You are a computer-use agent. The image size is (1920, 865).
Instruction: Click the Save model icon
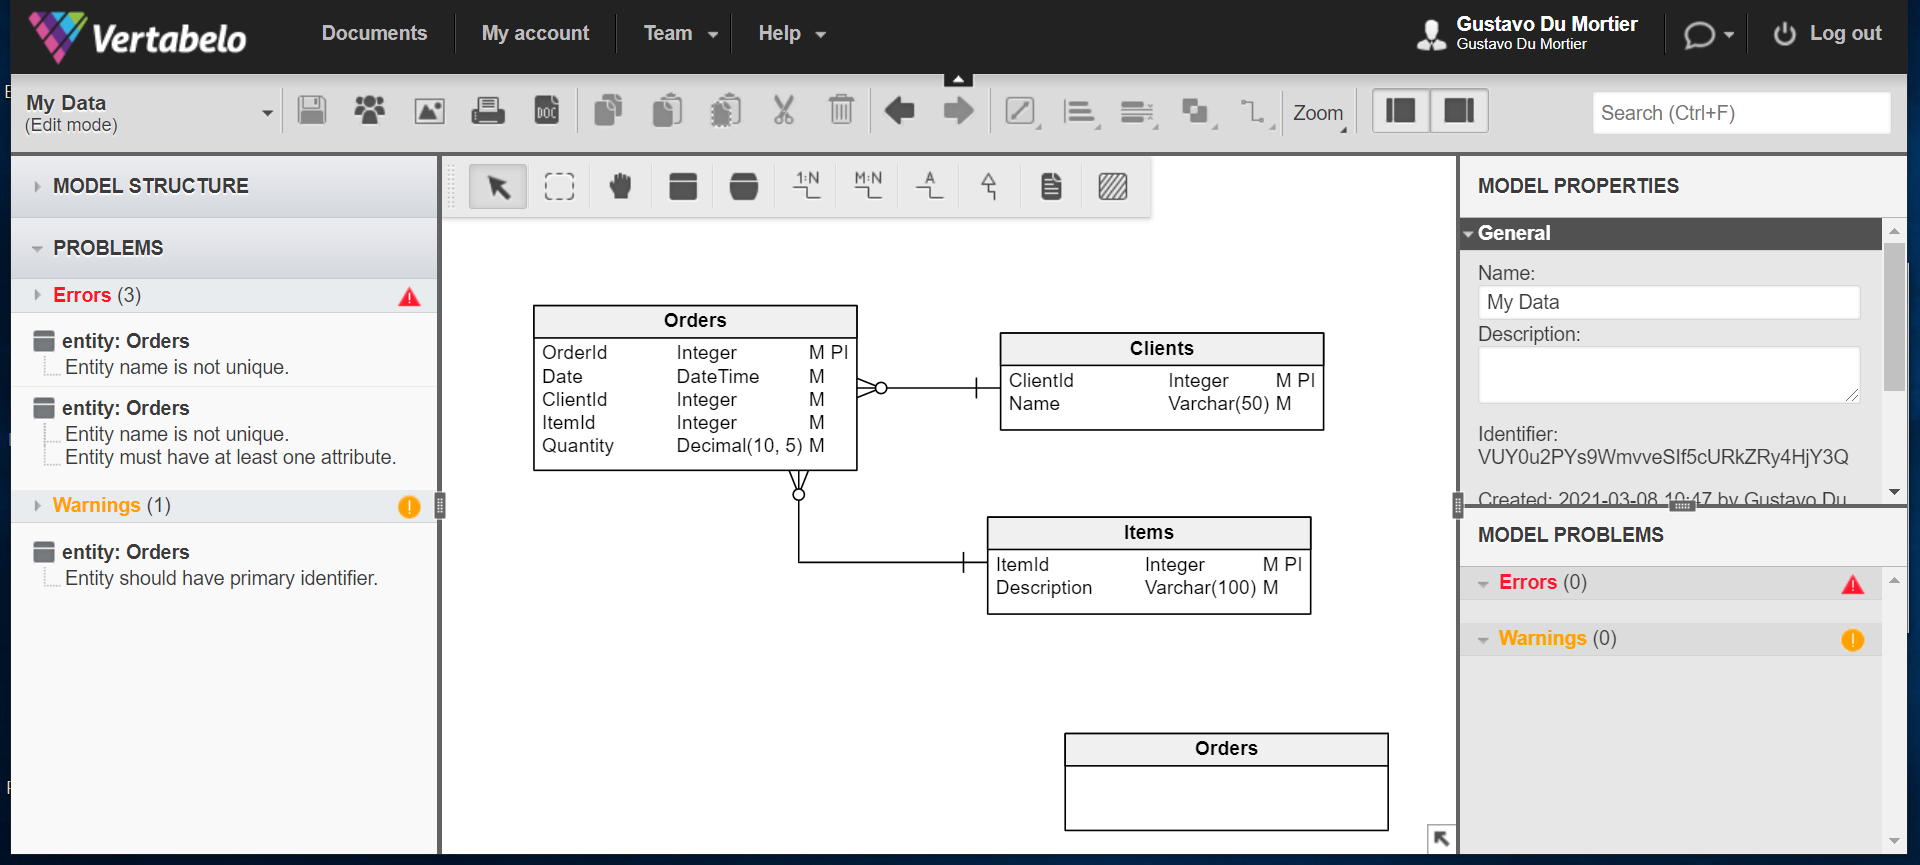click(312, 110)
